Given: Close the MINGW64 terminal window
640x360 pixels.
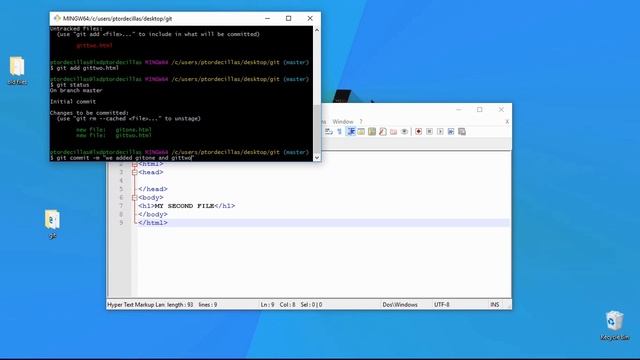Looking at the screenshot, I should 310,18.
